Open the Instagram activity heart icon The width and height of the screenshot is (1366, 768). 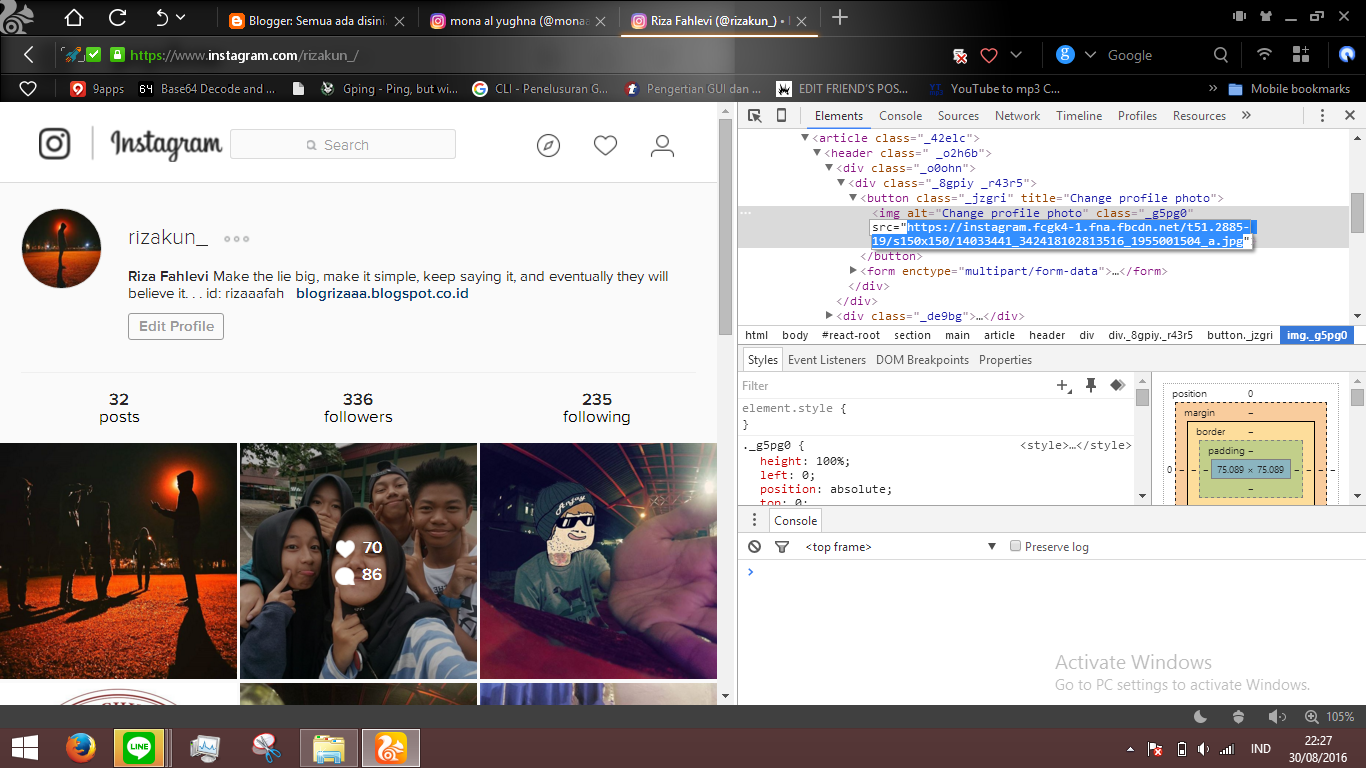(605, 146)
